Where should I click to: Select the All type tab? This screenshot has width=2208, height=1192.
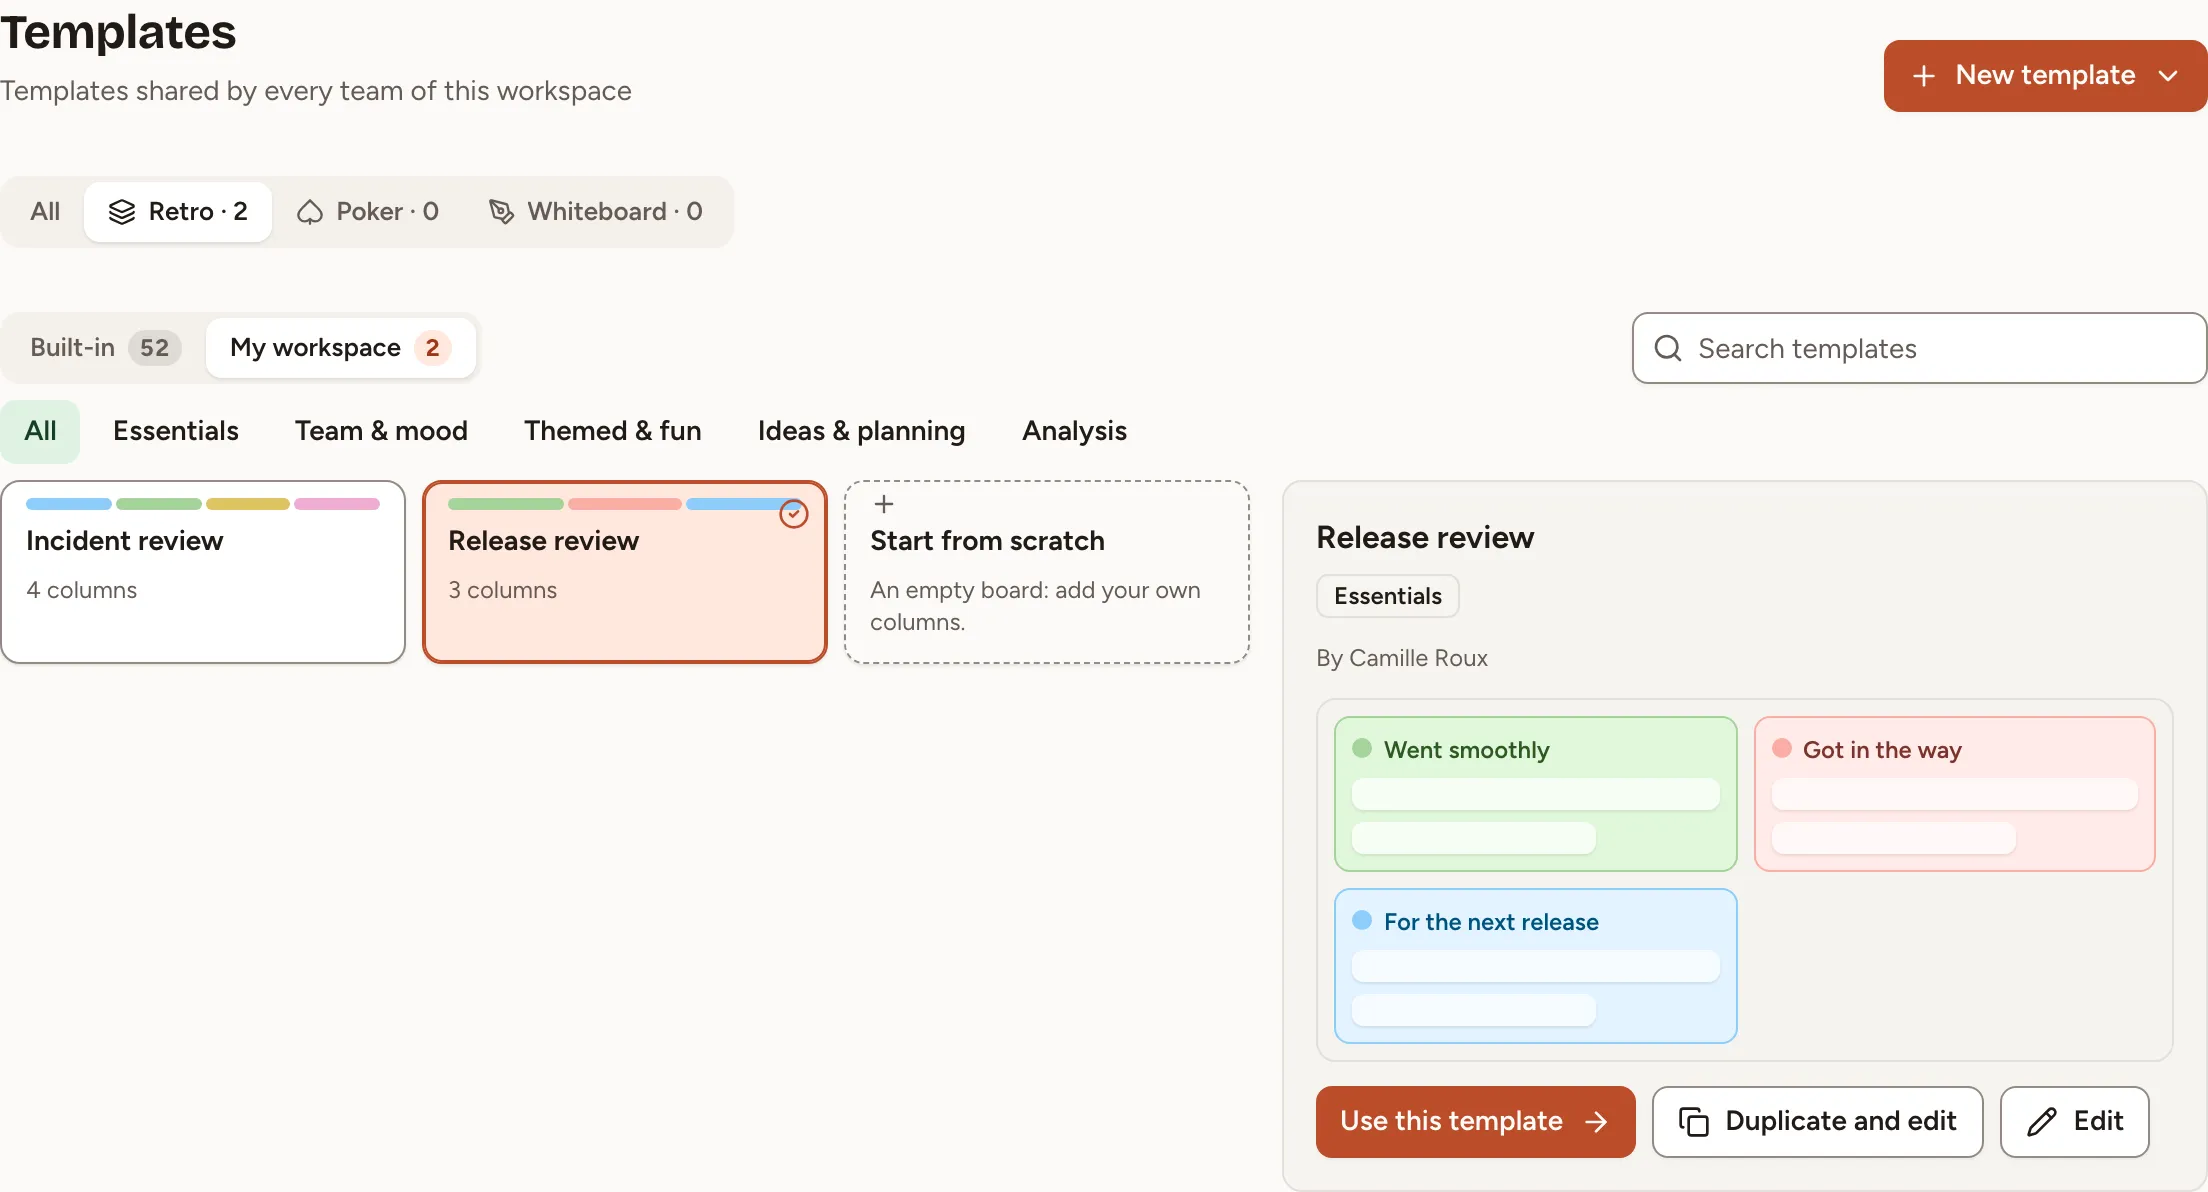[45, 212]
